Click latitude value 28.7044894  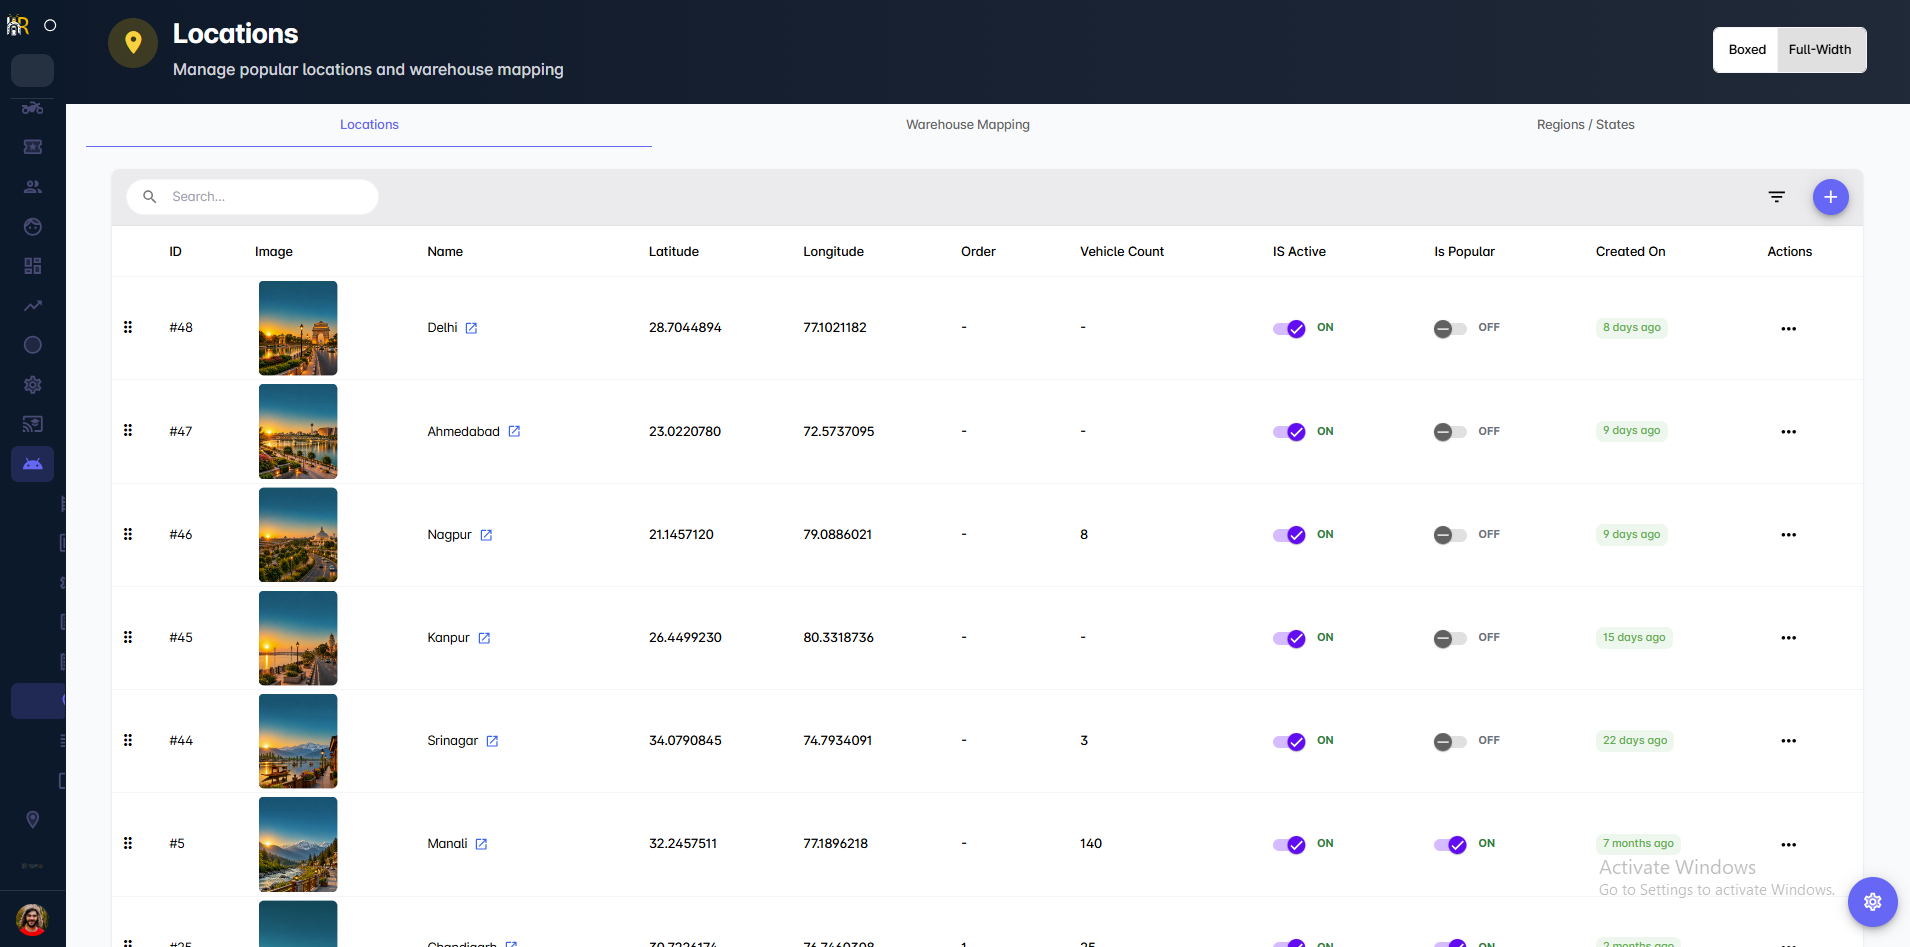tap(685, 328)
